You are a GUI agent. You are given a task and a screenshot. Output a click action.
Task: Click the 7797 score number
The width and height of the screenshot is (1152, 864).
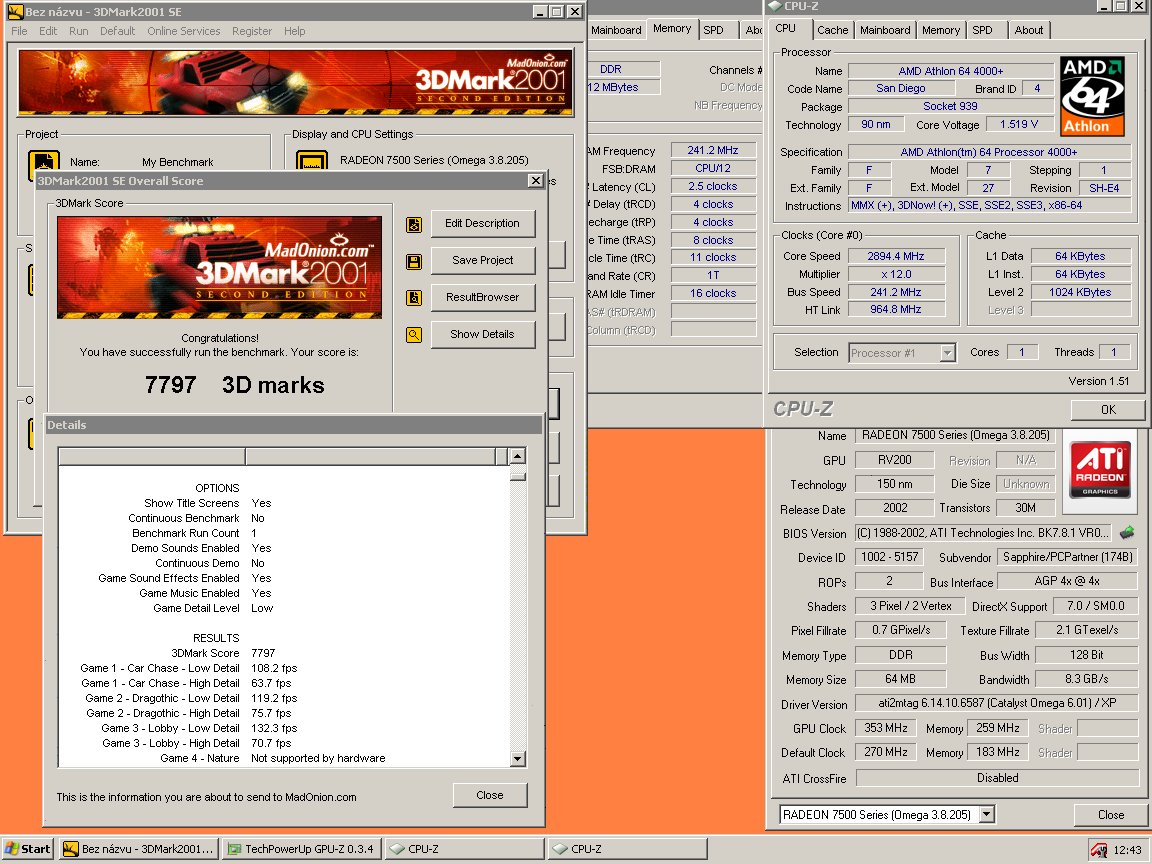click(170, 385)
